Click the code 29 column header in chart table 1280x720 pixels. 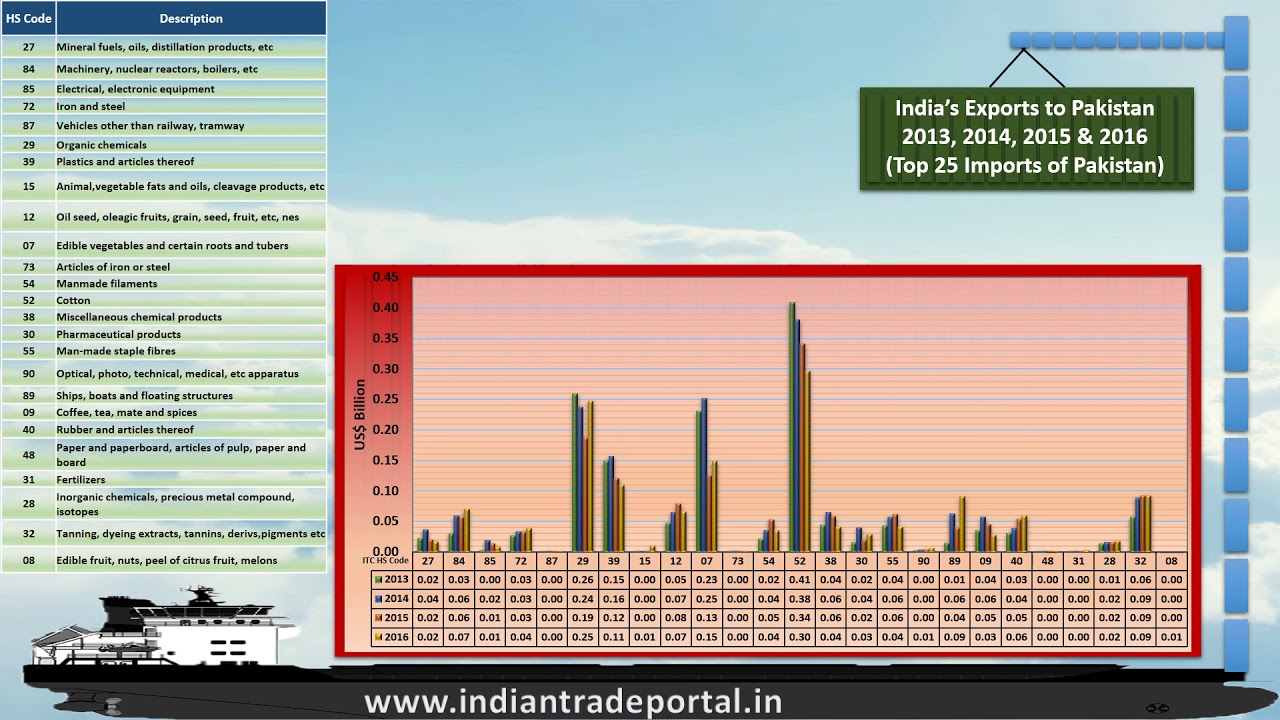583,561
